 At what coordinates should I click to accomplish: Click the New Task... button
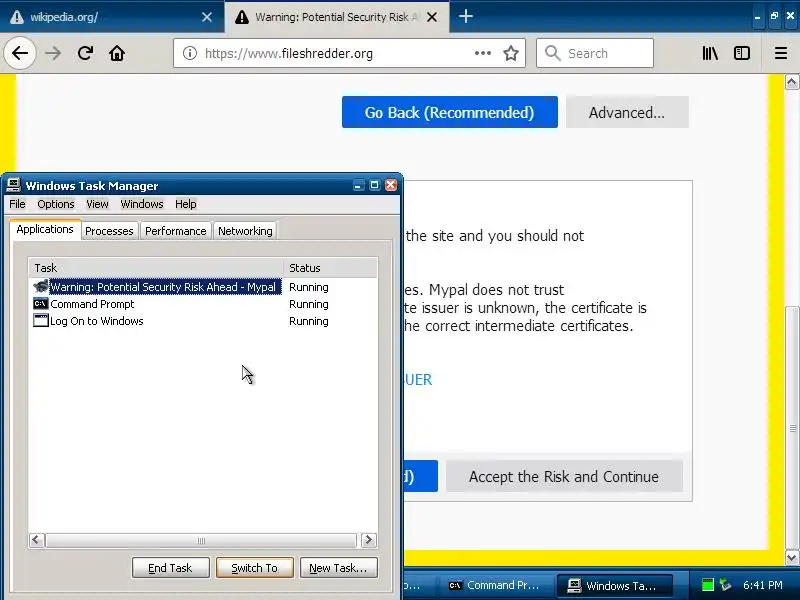[x=339, y=568]
